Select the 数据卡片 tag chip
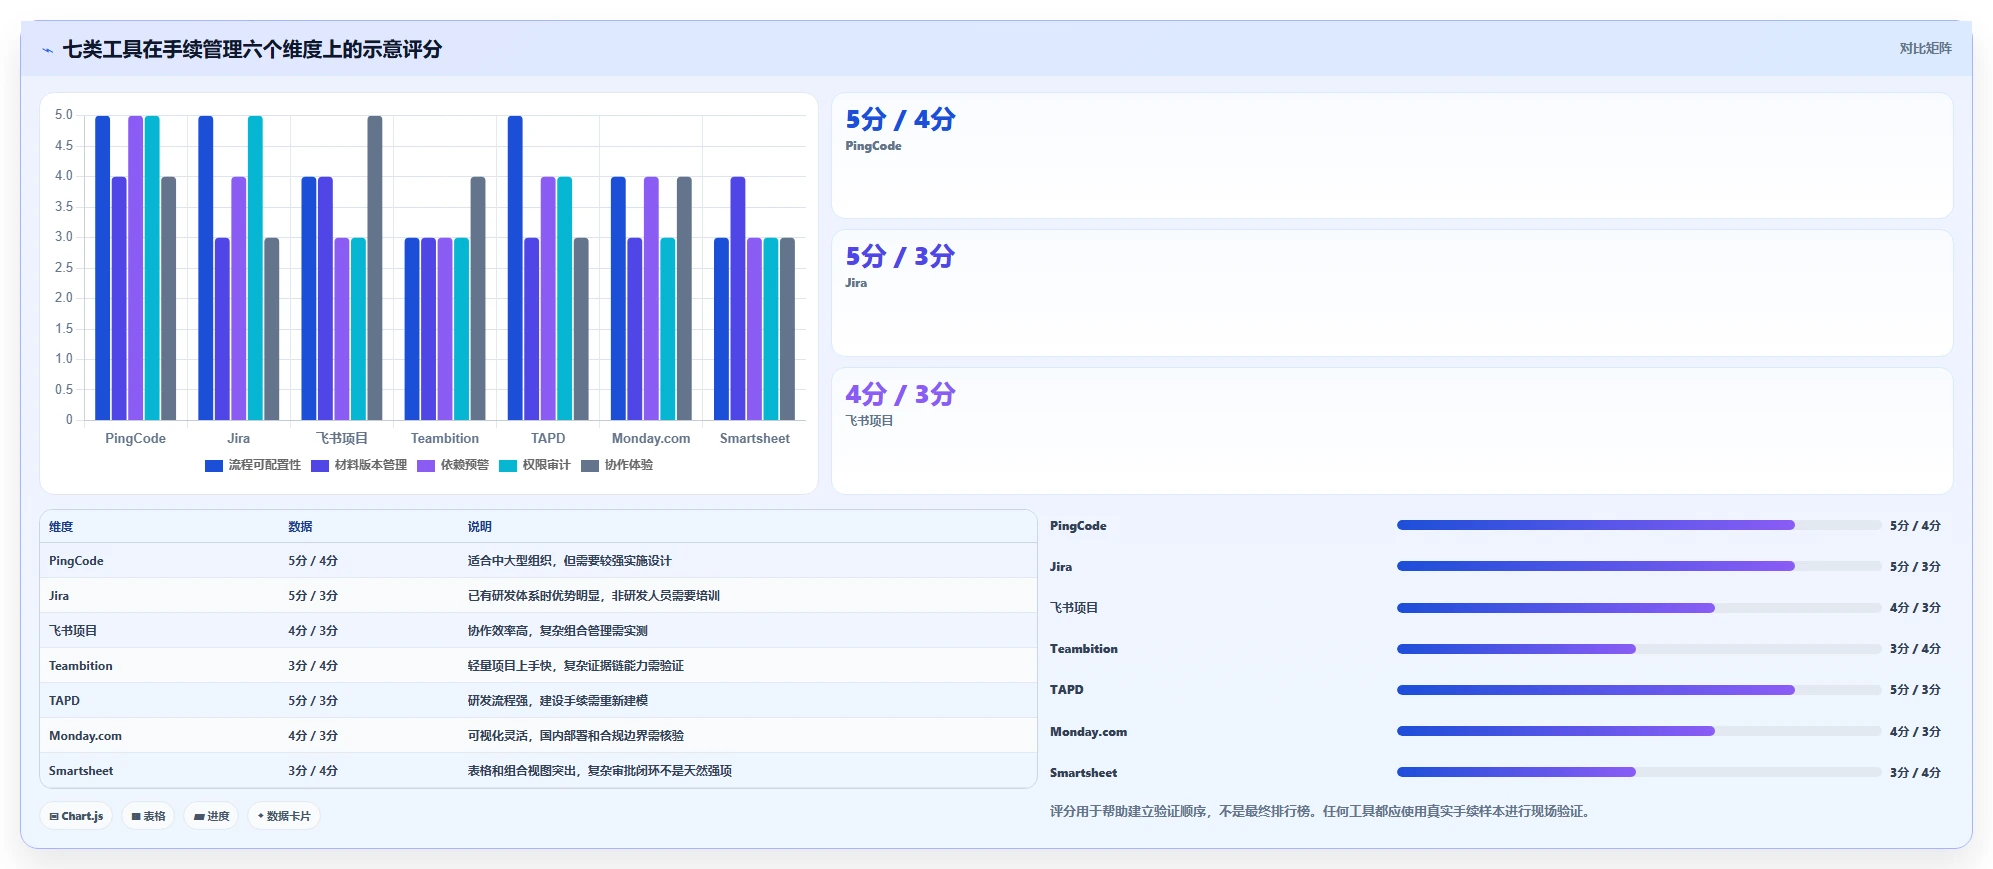The height and width of the screenshot is (869, 1993). pos(284,816)
